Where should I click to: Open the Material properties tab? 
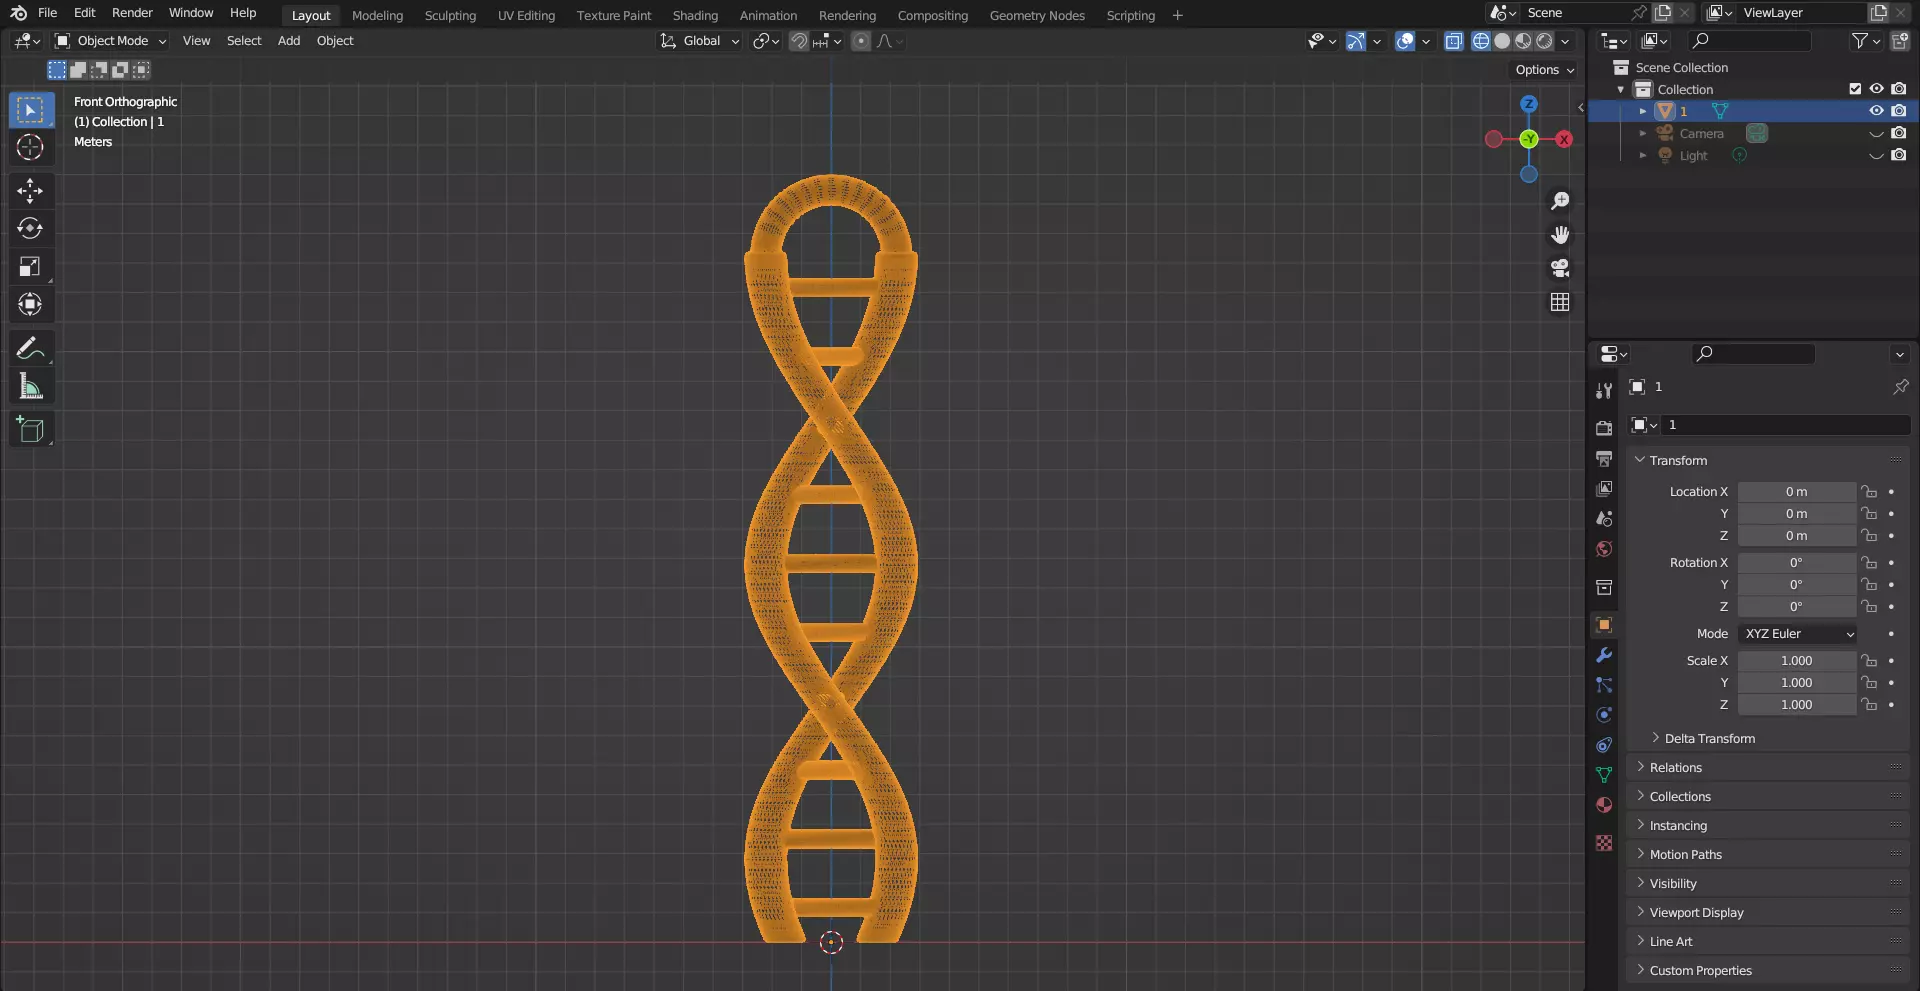1604,805
